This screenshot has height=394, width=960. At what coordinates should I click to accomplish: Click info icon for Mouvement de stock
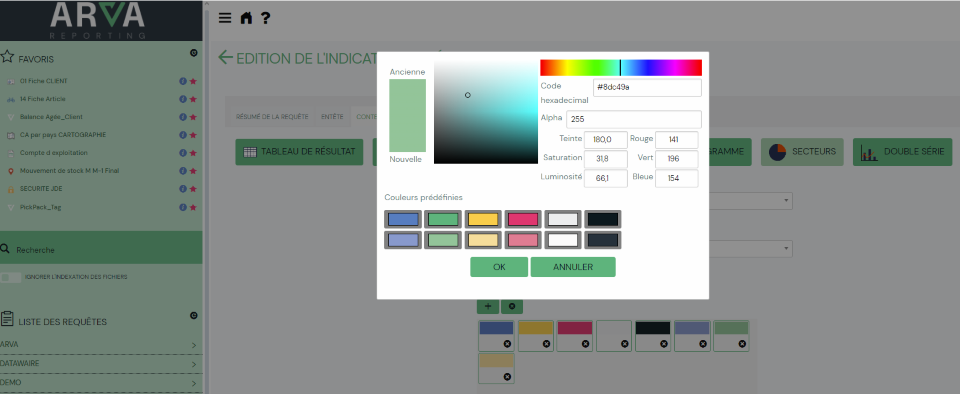[x=182, y=171]
